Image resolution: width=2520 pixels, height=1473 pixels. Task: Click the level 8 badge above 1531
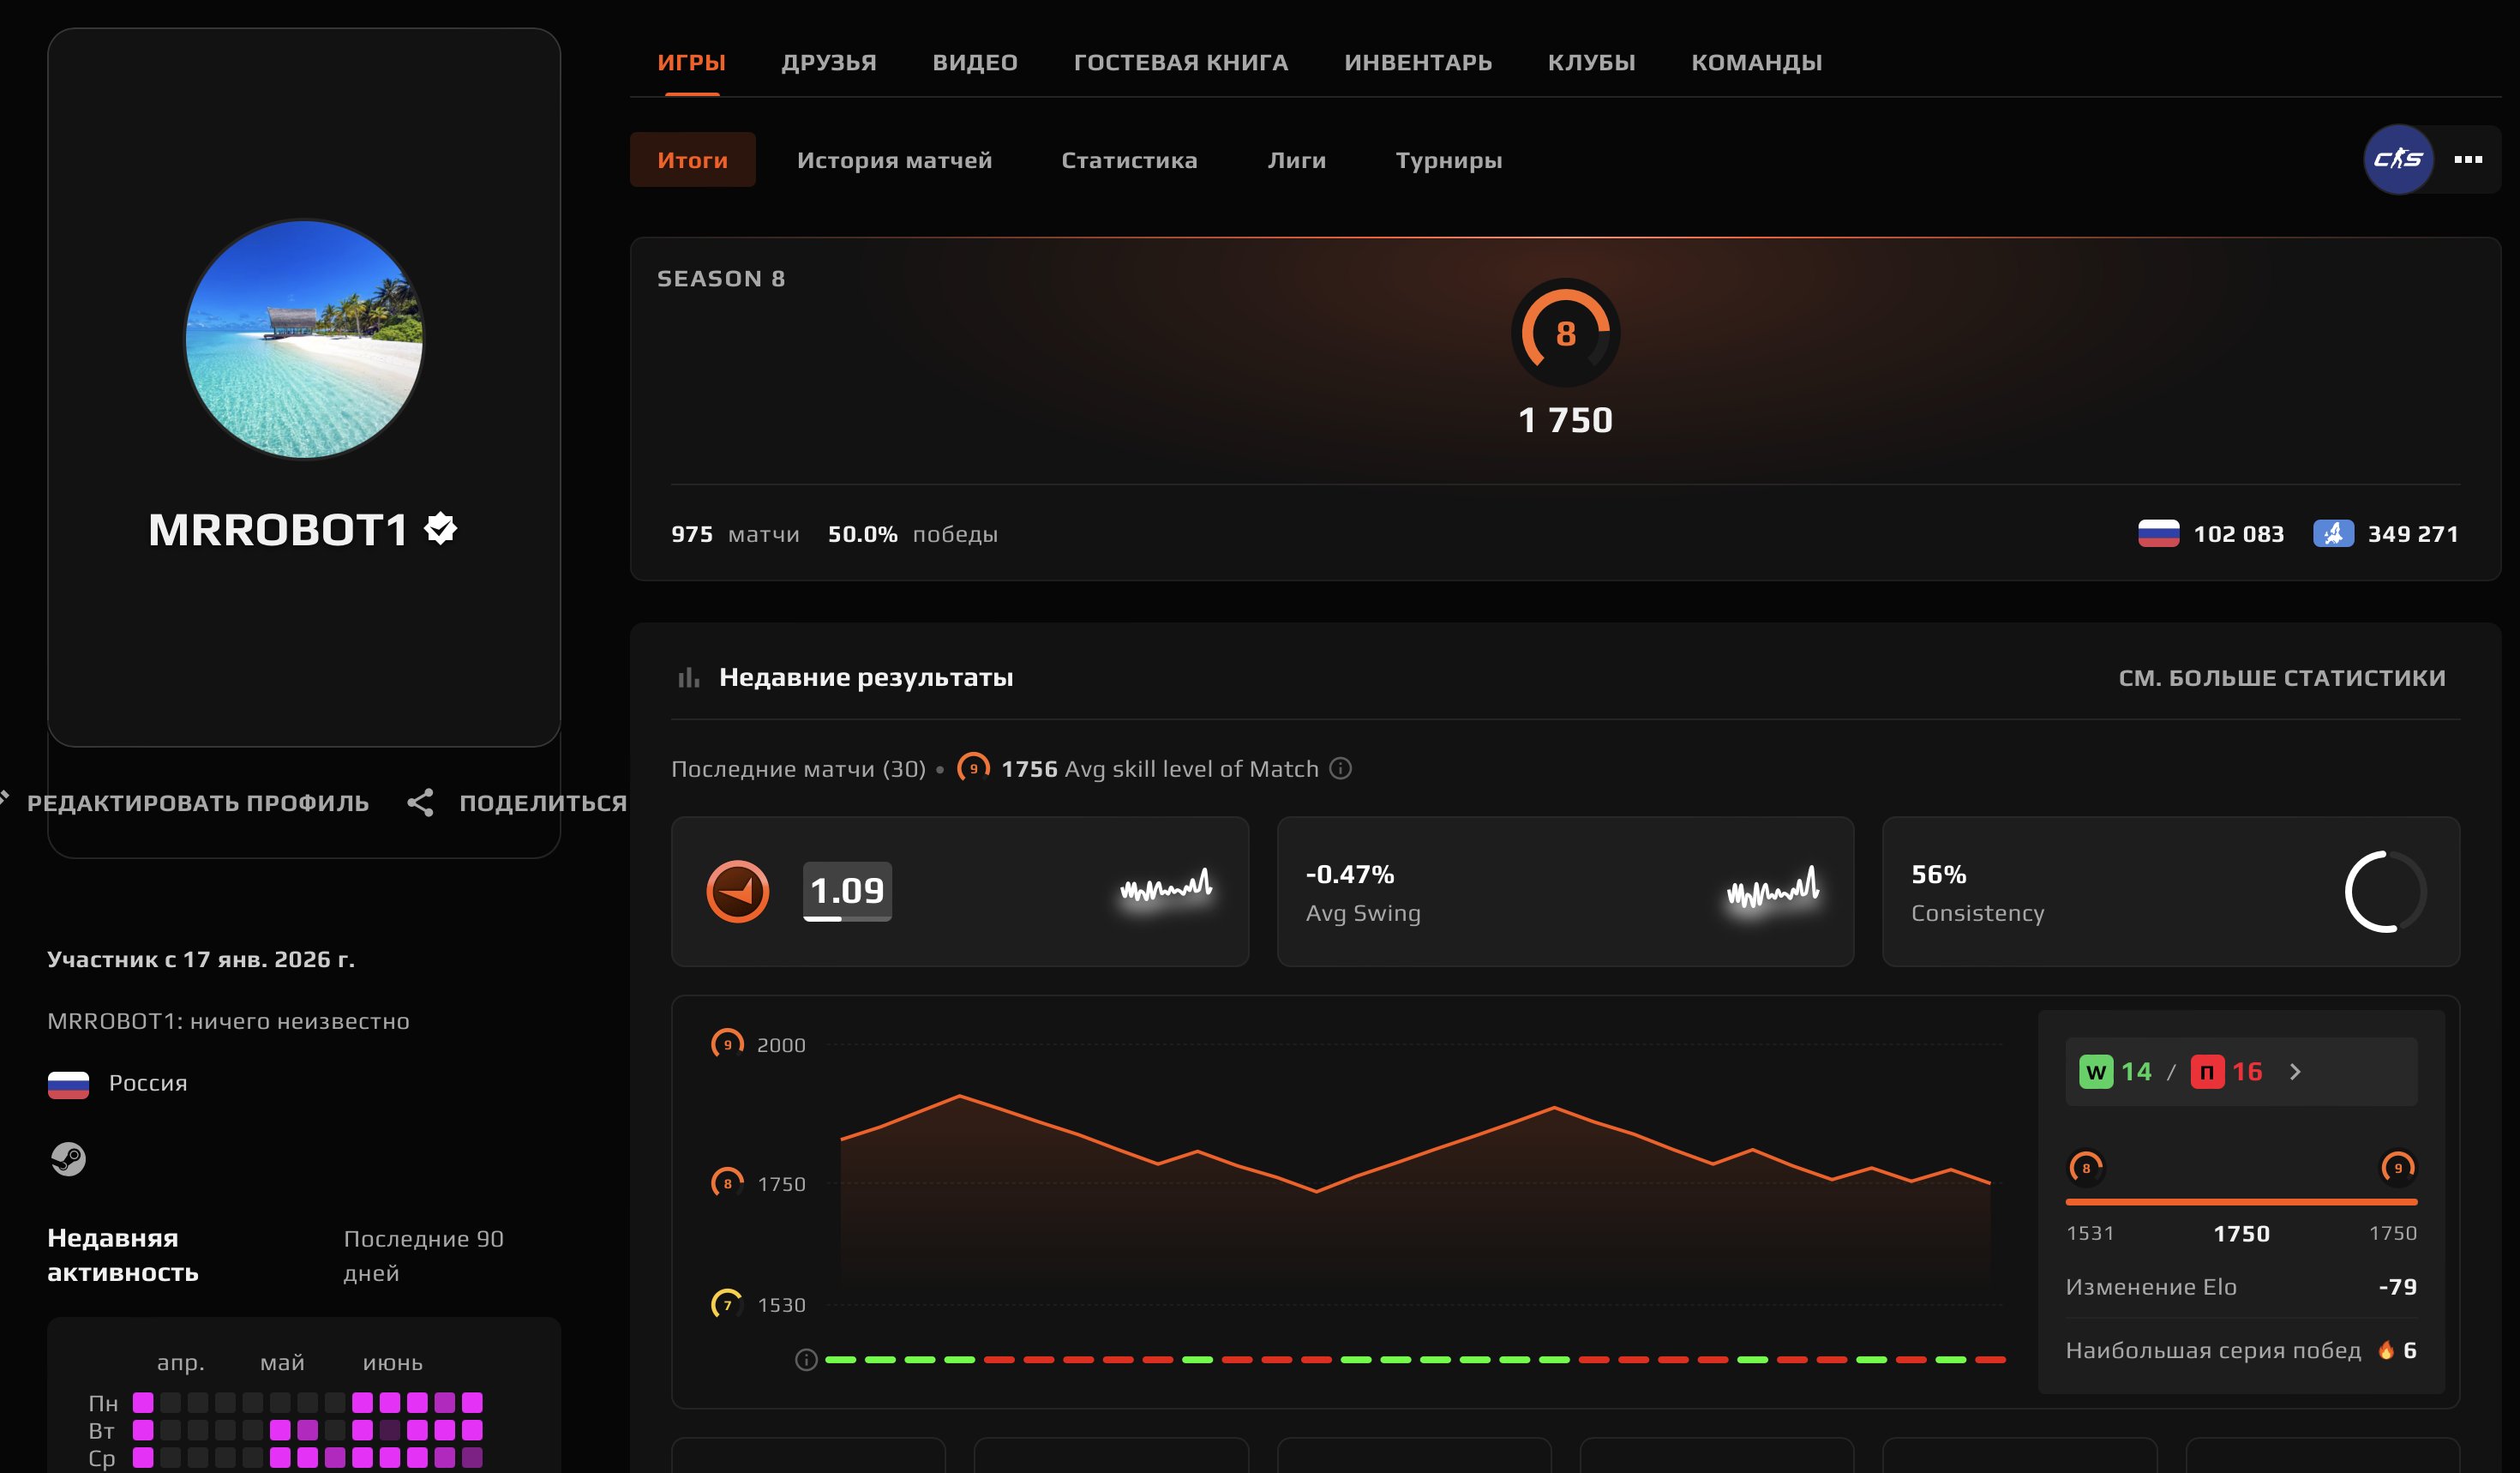click(x=2085, y=1167)
